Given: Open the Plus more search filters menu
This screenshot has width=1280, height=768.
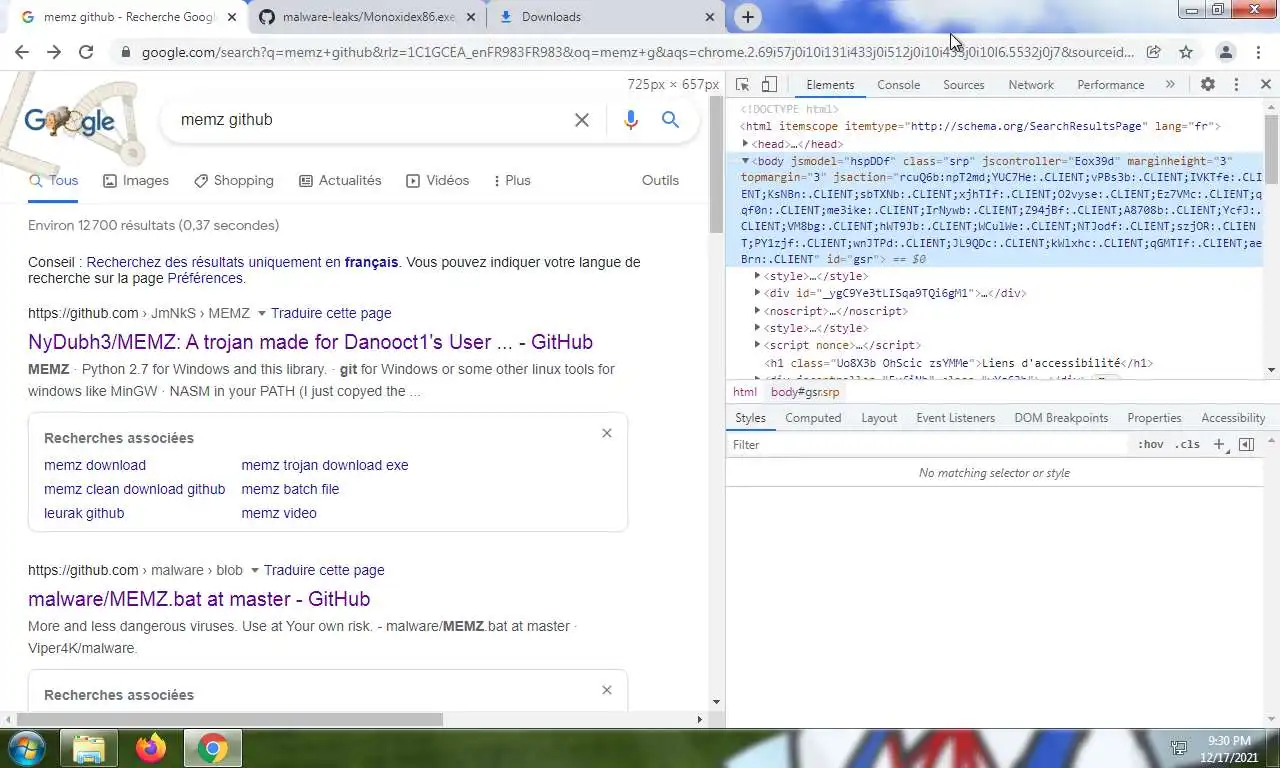Looking at the screenshot, I should pos(512,181).
